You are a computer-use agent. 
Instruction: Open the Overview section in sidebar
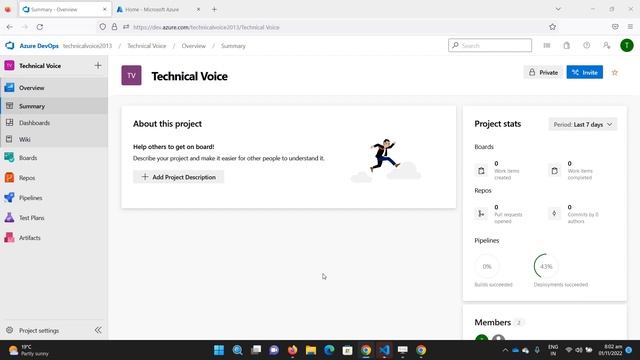pos(54,88)
